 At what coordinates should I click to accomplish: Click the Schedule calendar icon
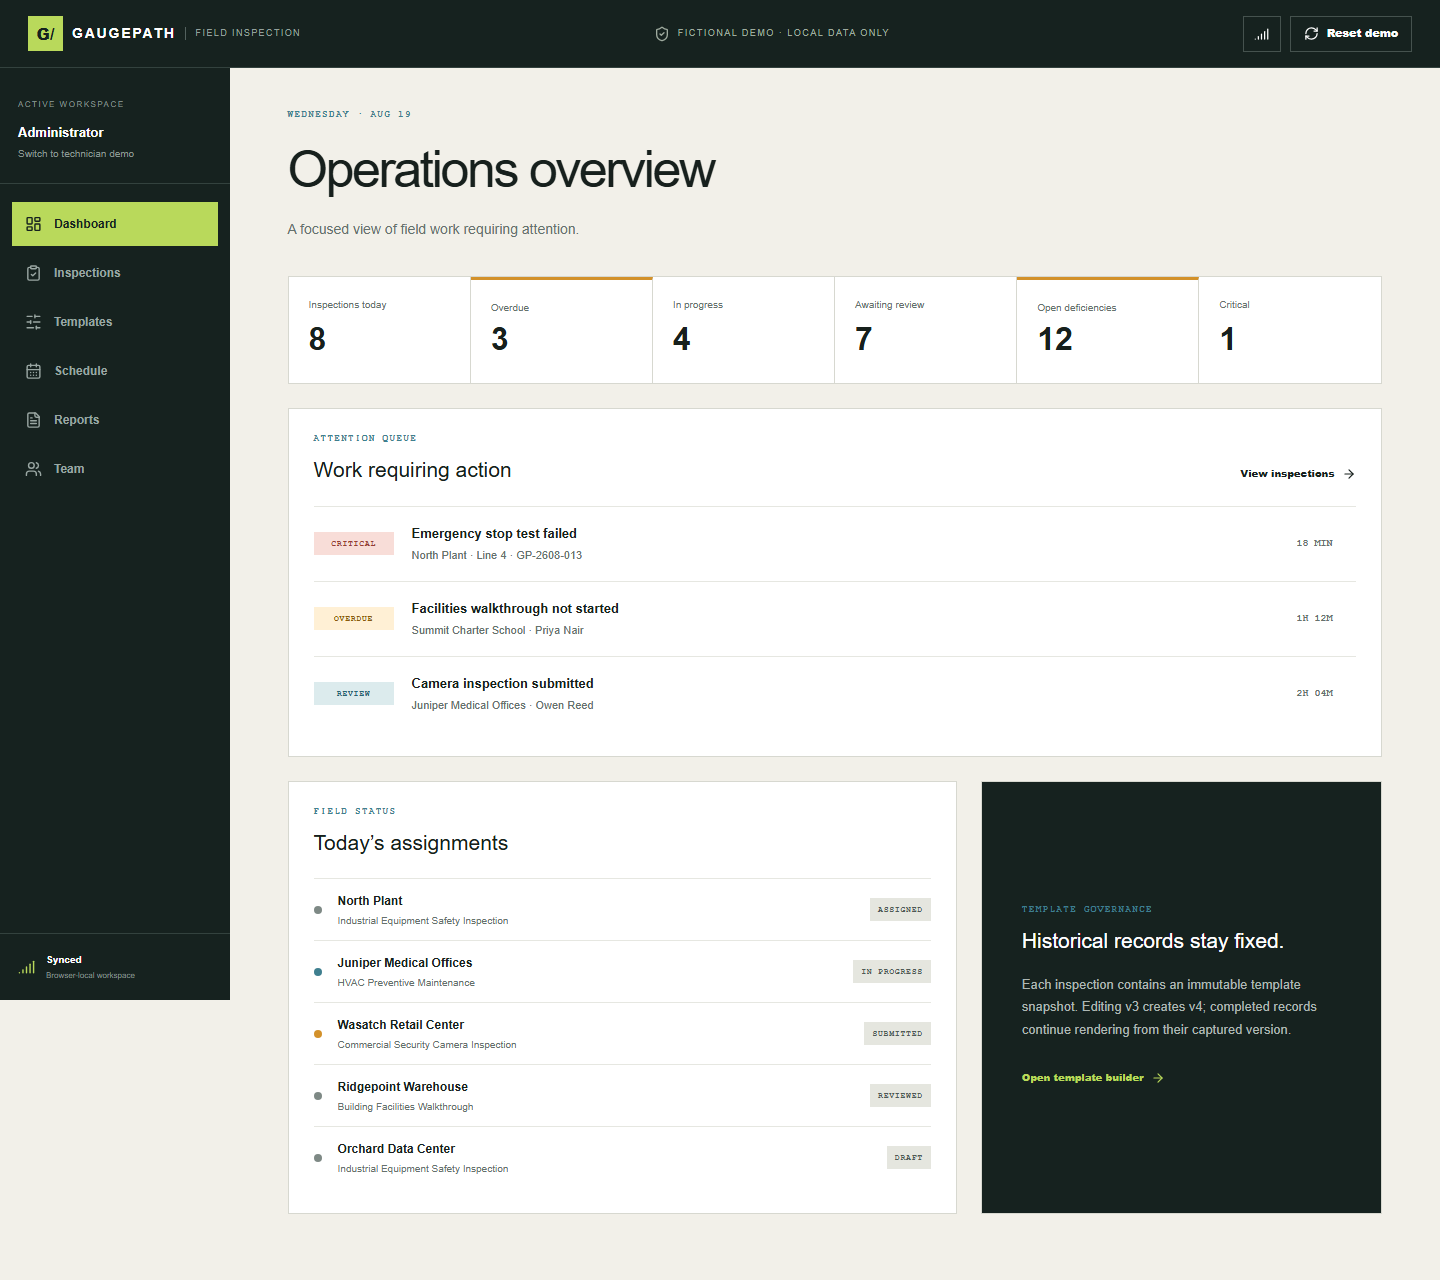pyautogui.click(x=33, y=371)
